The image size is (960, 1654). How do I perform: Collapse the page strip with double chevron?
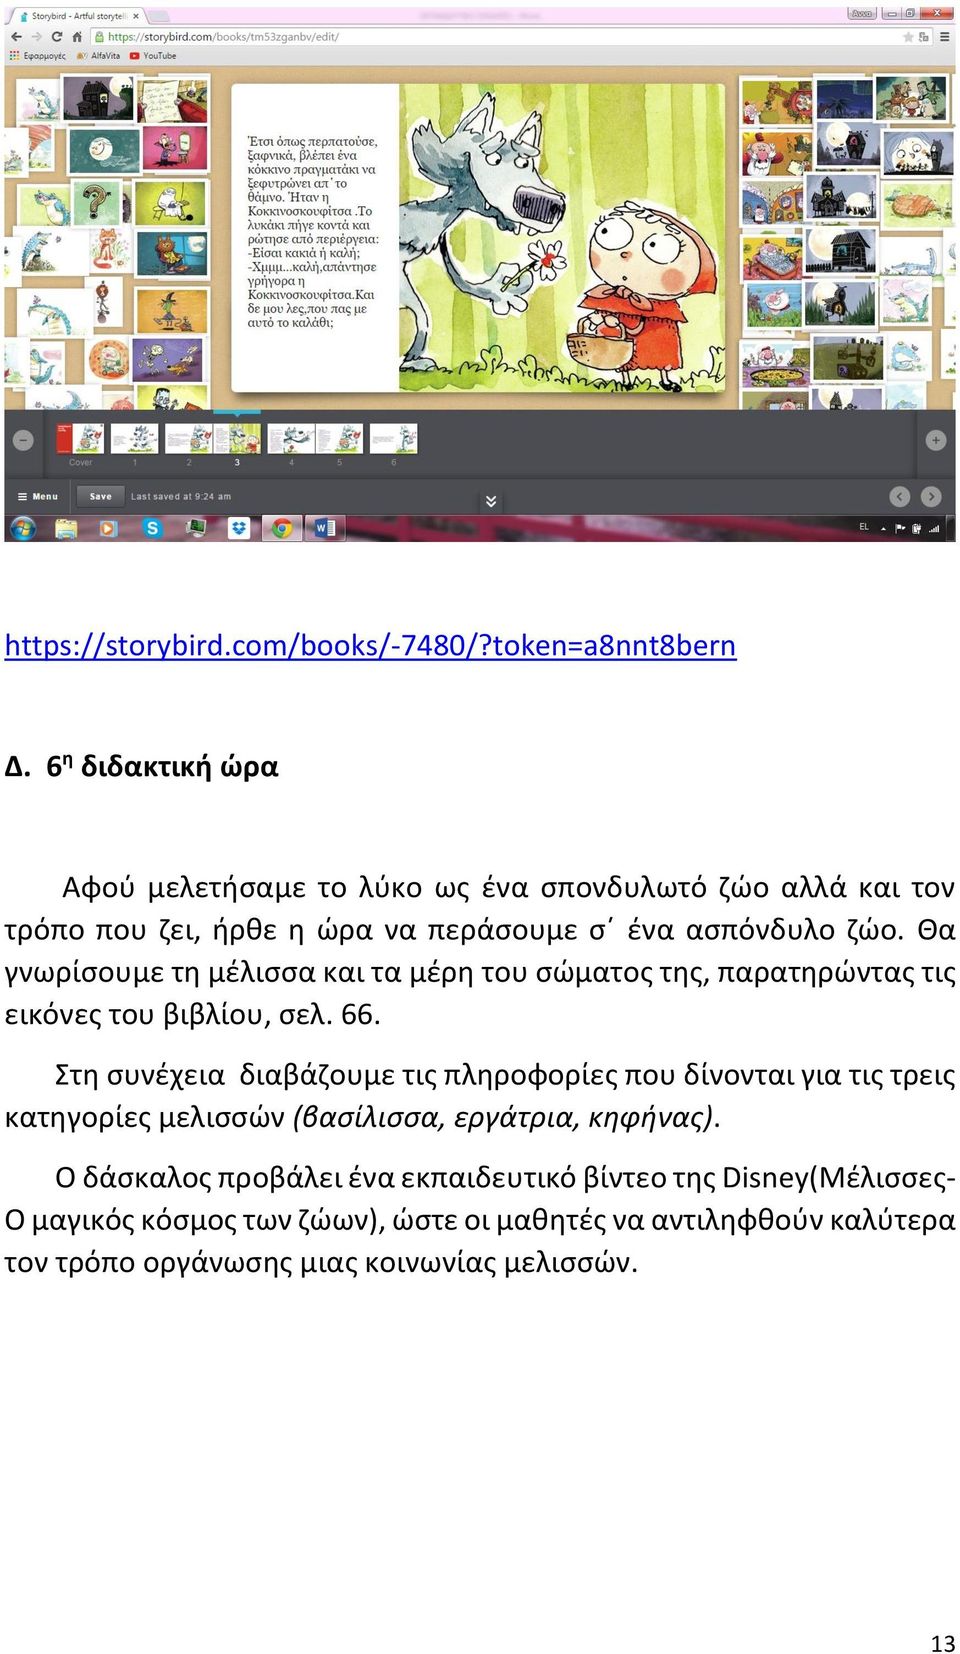click(x=491, y=501)
